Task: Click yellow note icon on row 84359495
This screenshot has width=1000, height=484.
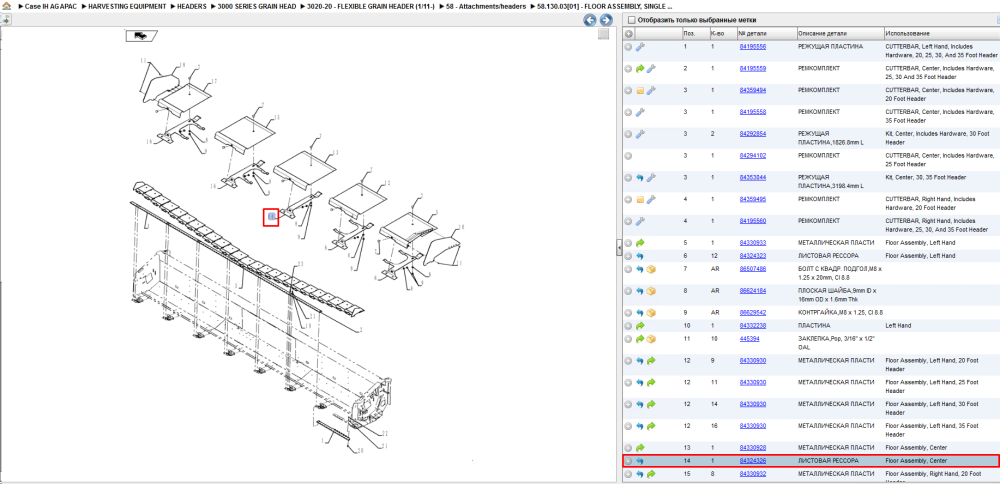Action: pos(640,200)
